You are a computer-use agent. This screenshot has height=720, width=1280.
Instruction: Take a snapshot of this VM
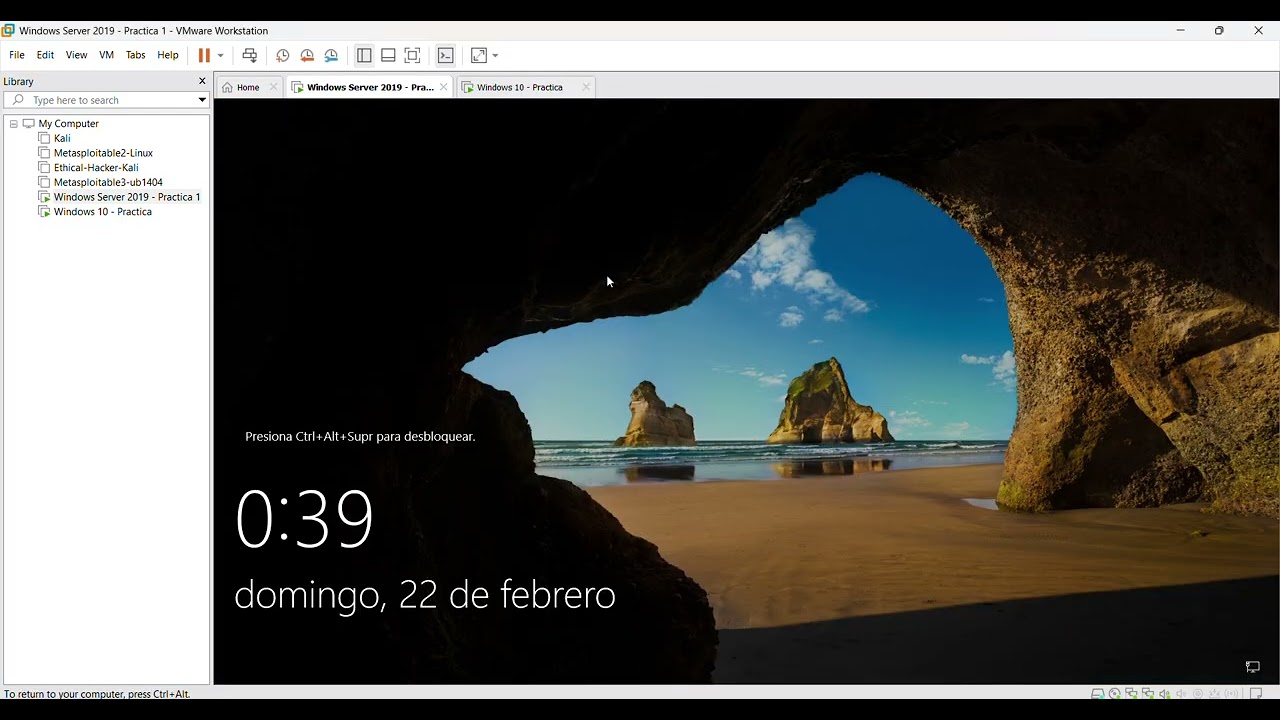pos(283,56)
